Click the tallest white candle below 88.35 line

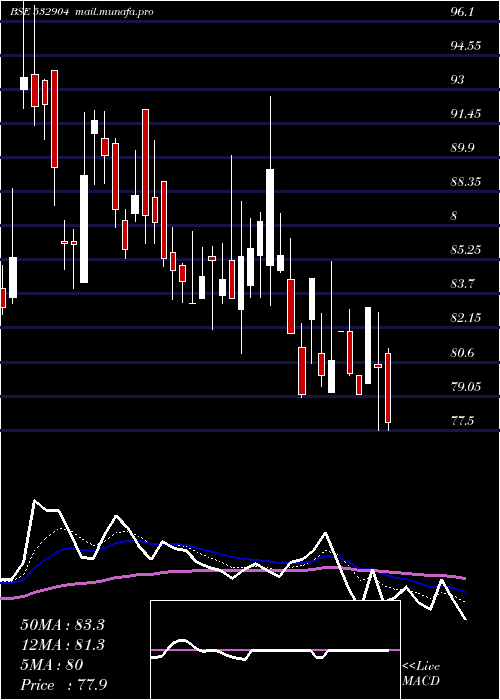(x=84, y=229)
